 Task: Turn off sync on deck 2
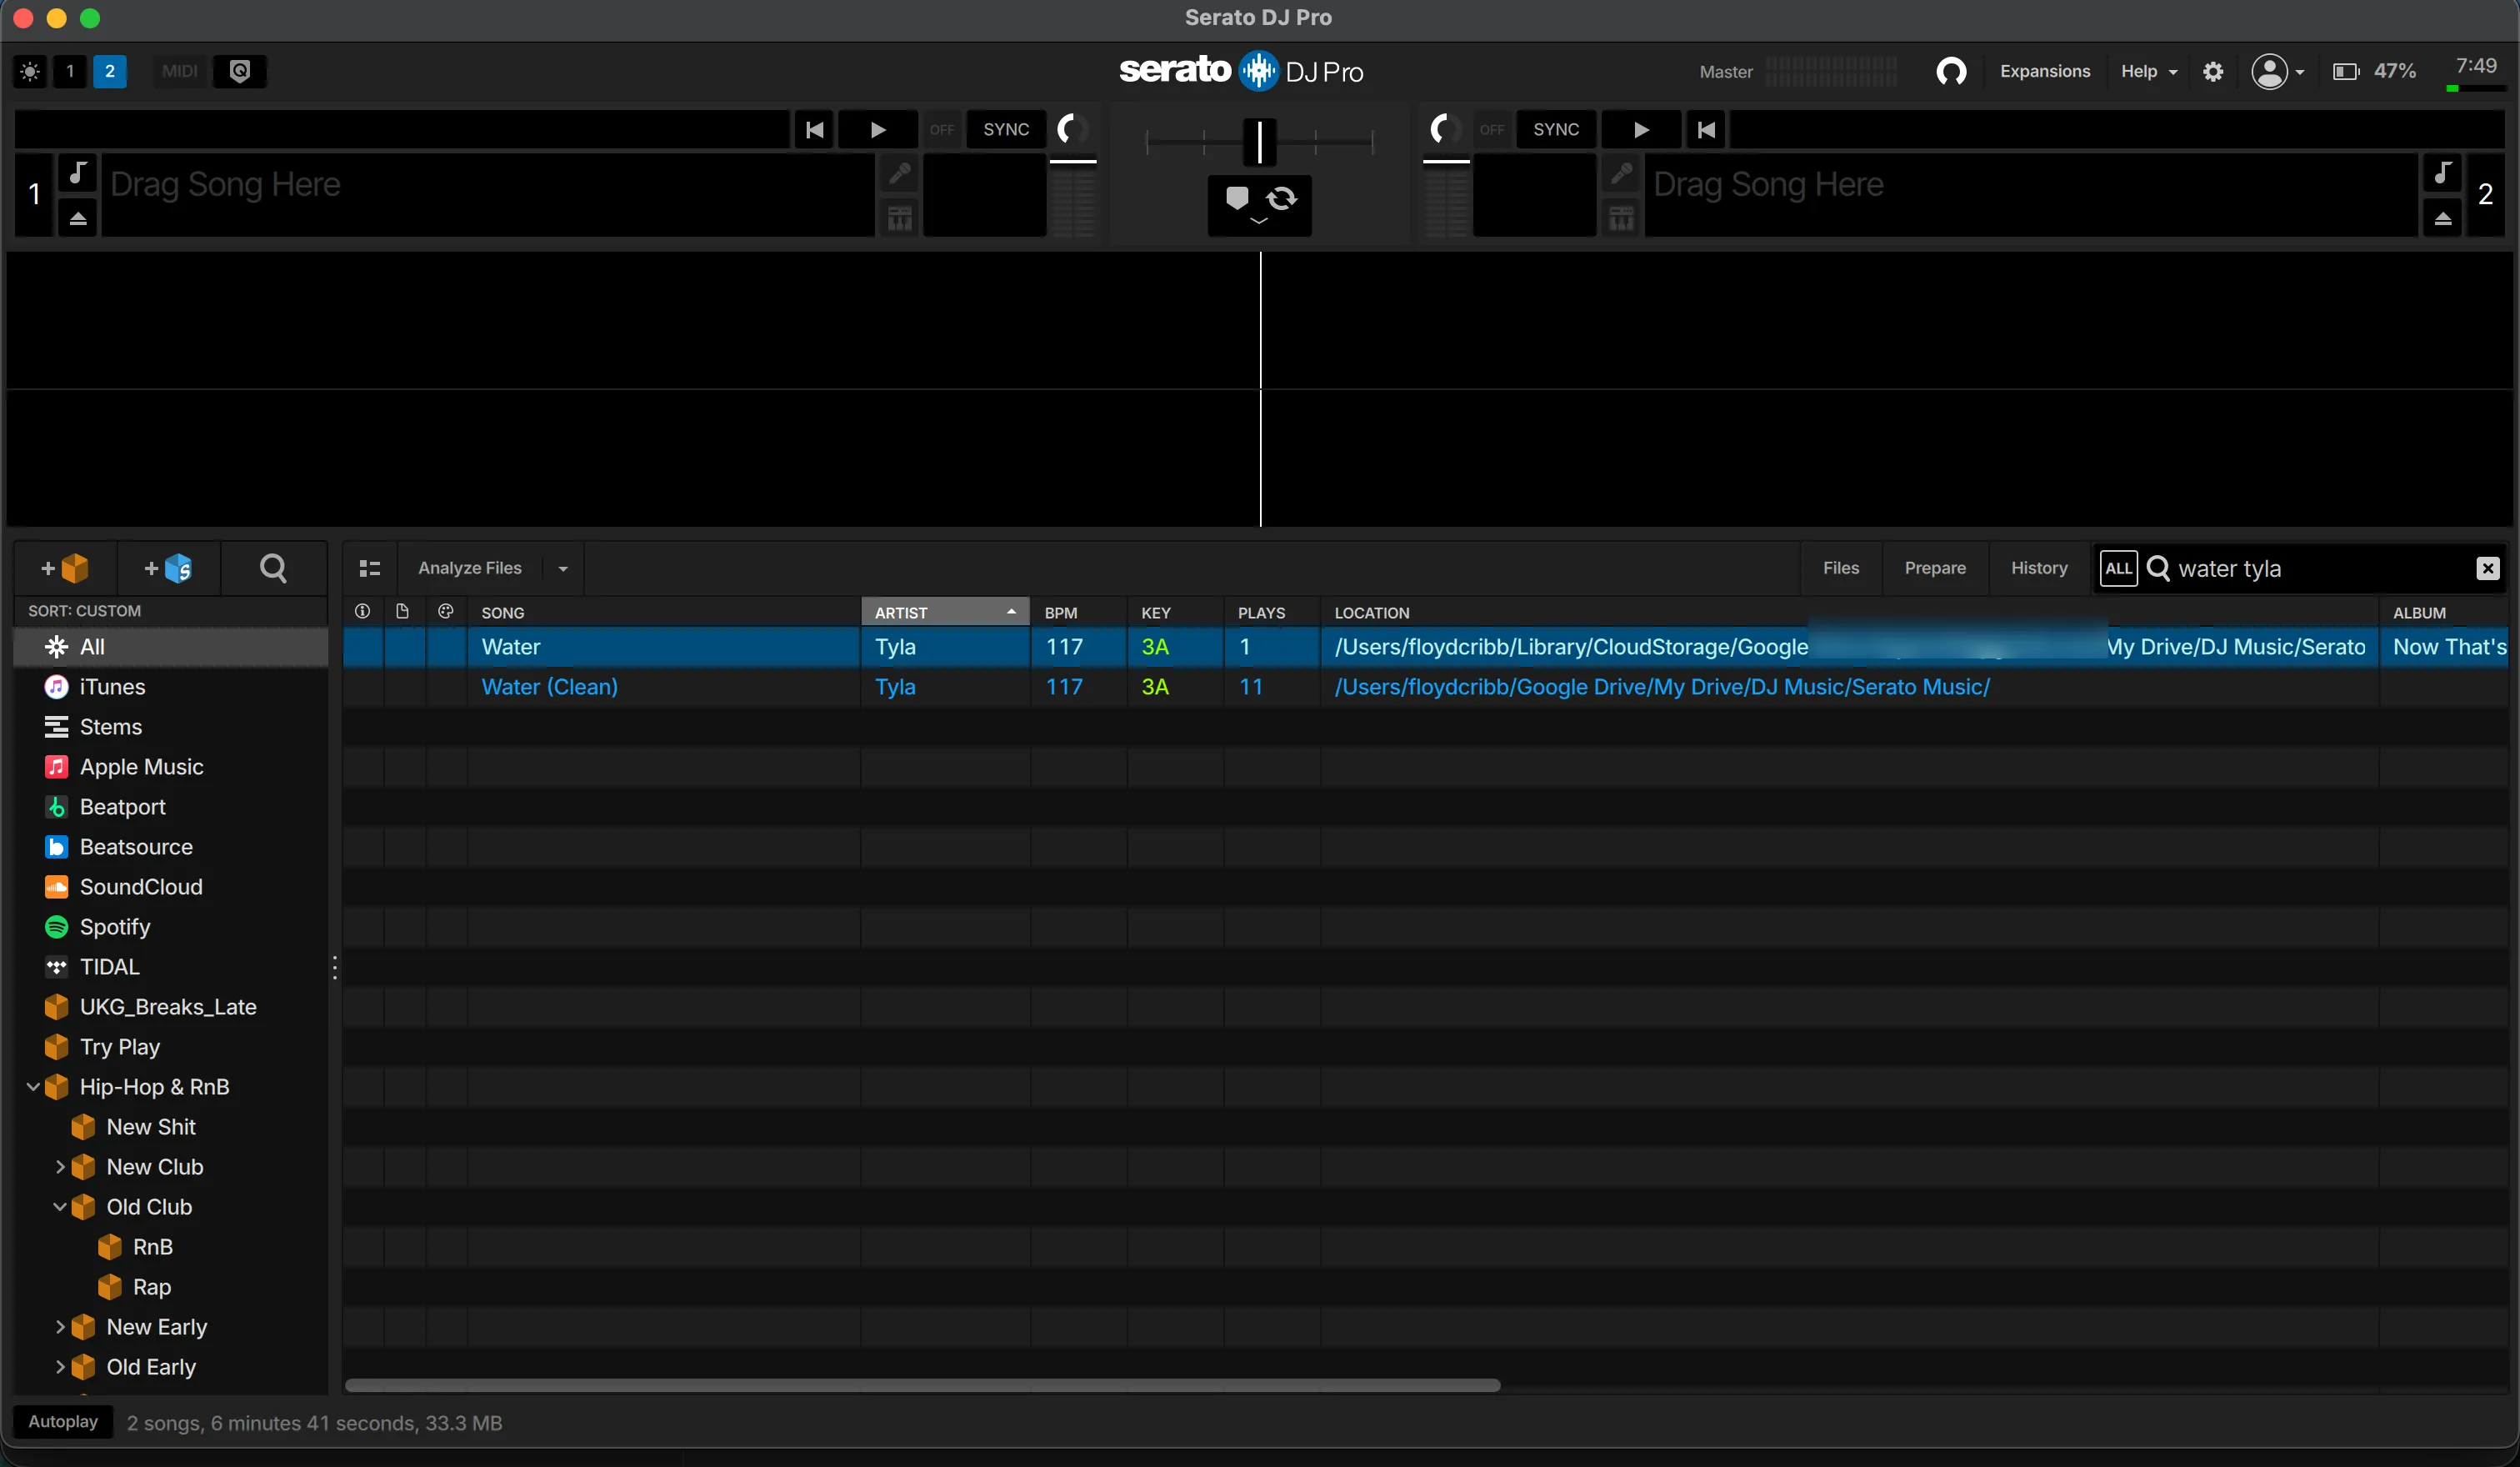(1492, 129)
